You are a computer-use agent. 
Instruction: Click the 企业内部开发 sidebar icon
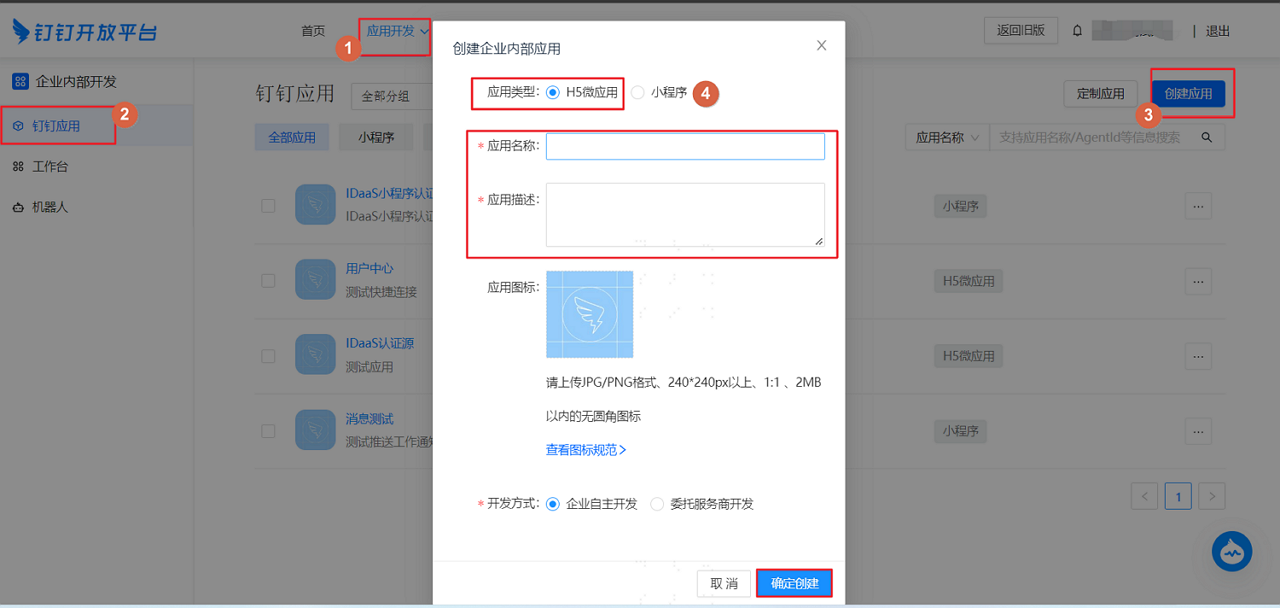20,81
